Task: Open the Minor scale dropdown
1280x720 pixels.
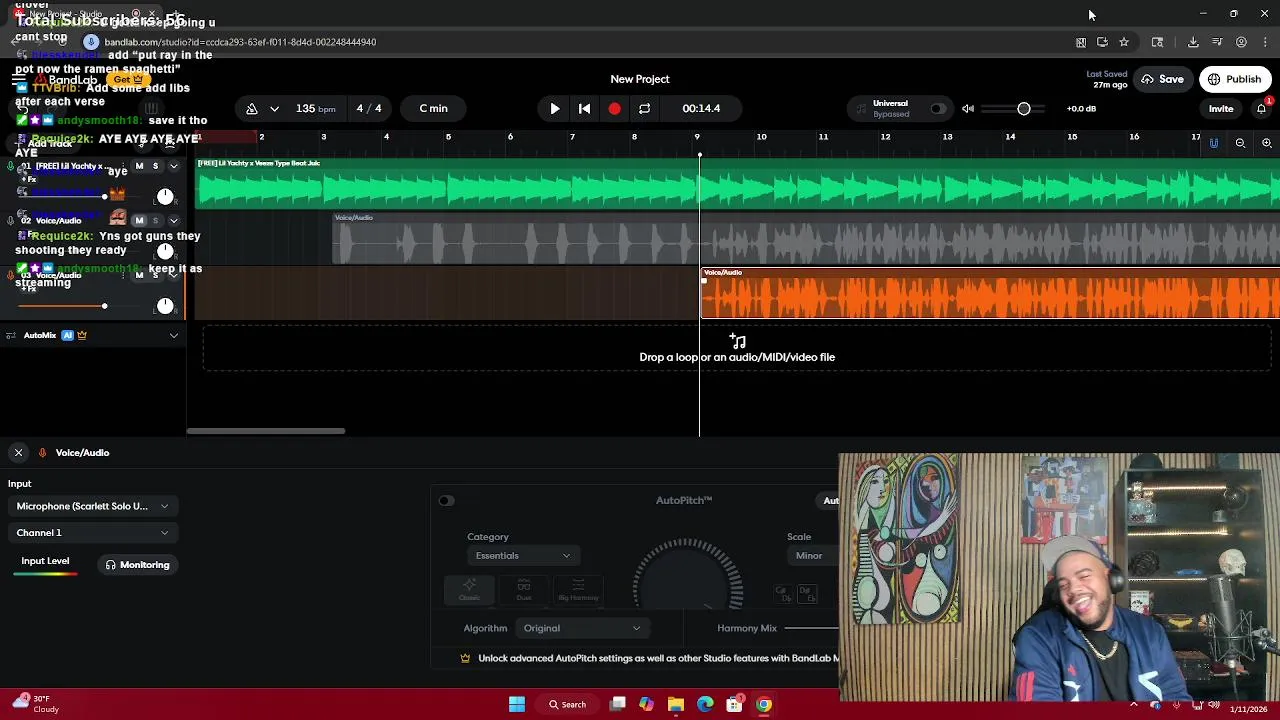Action: tap(813, 556)
